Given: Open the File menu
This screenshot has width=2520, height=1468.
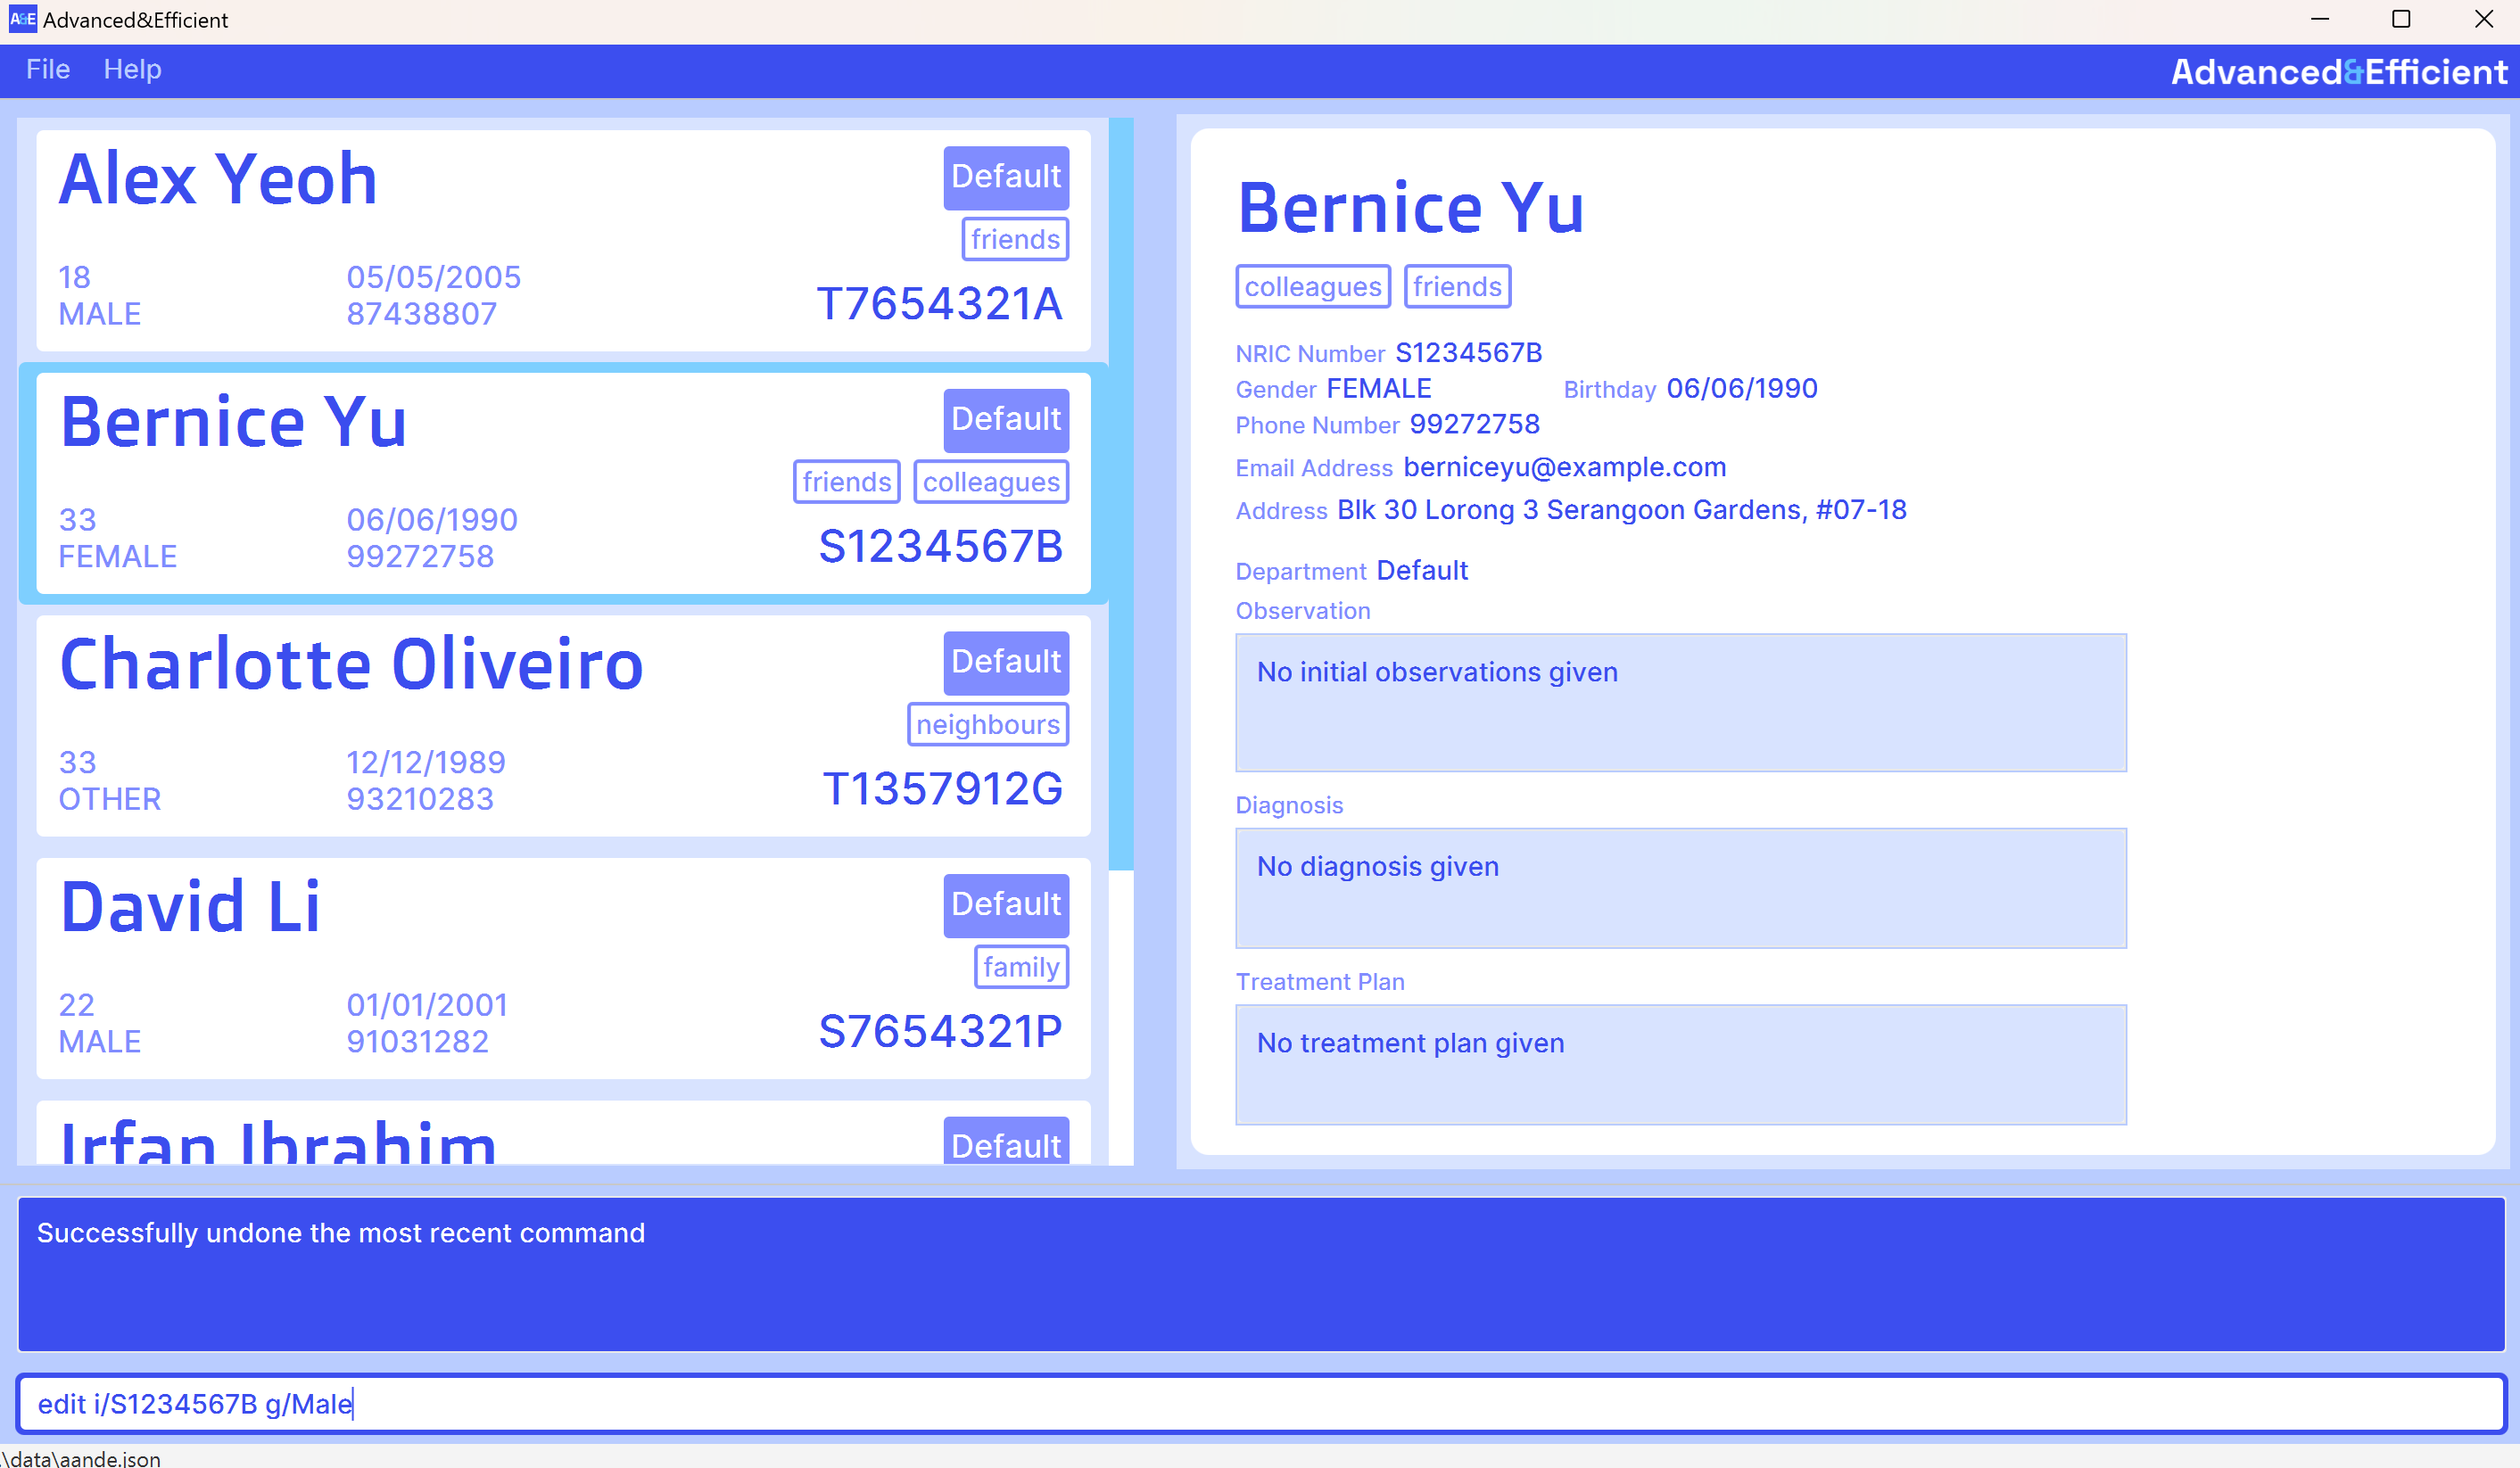Looking at the screenshot, I should [x=47, y=69].
